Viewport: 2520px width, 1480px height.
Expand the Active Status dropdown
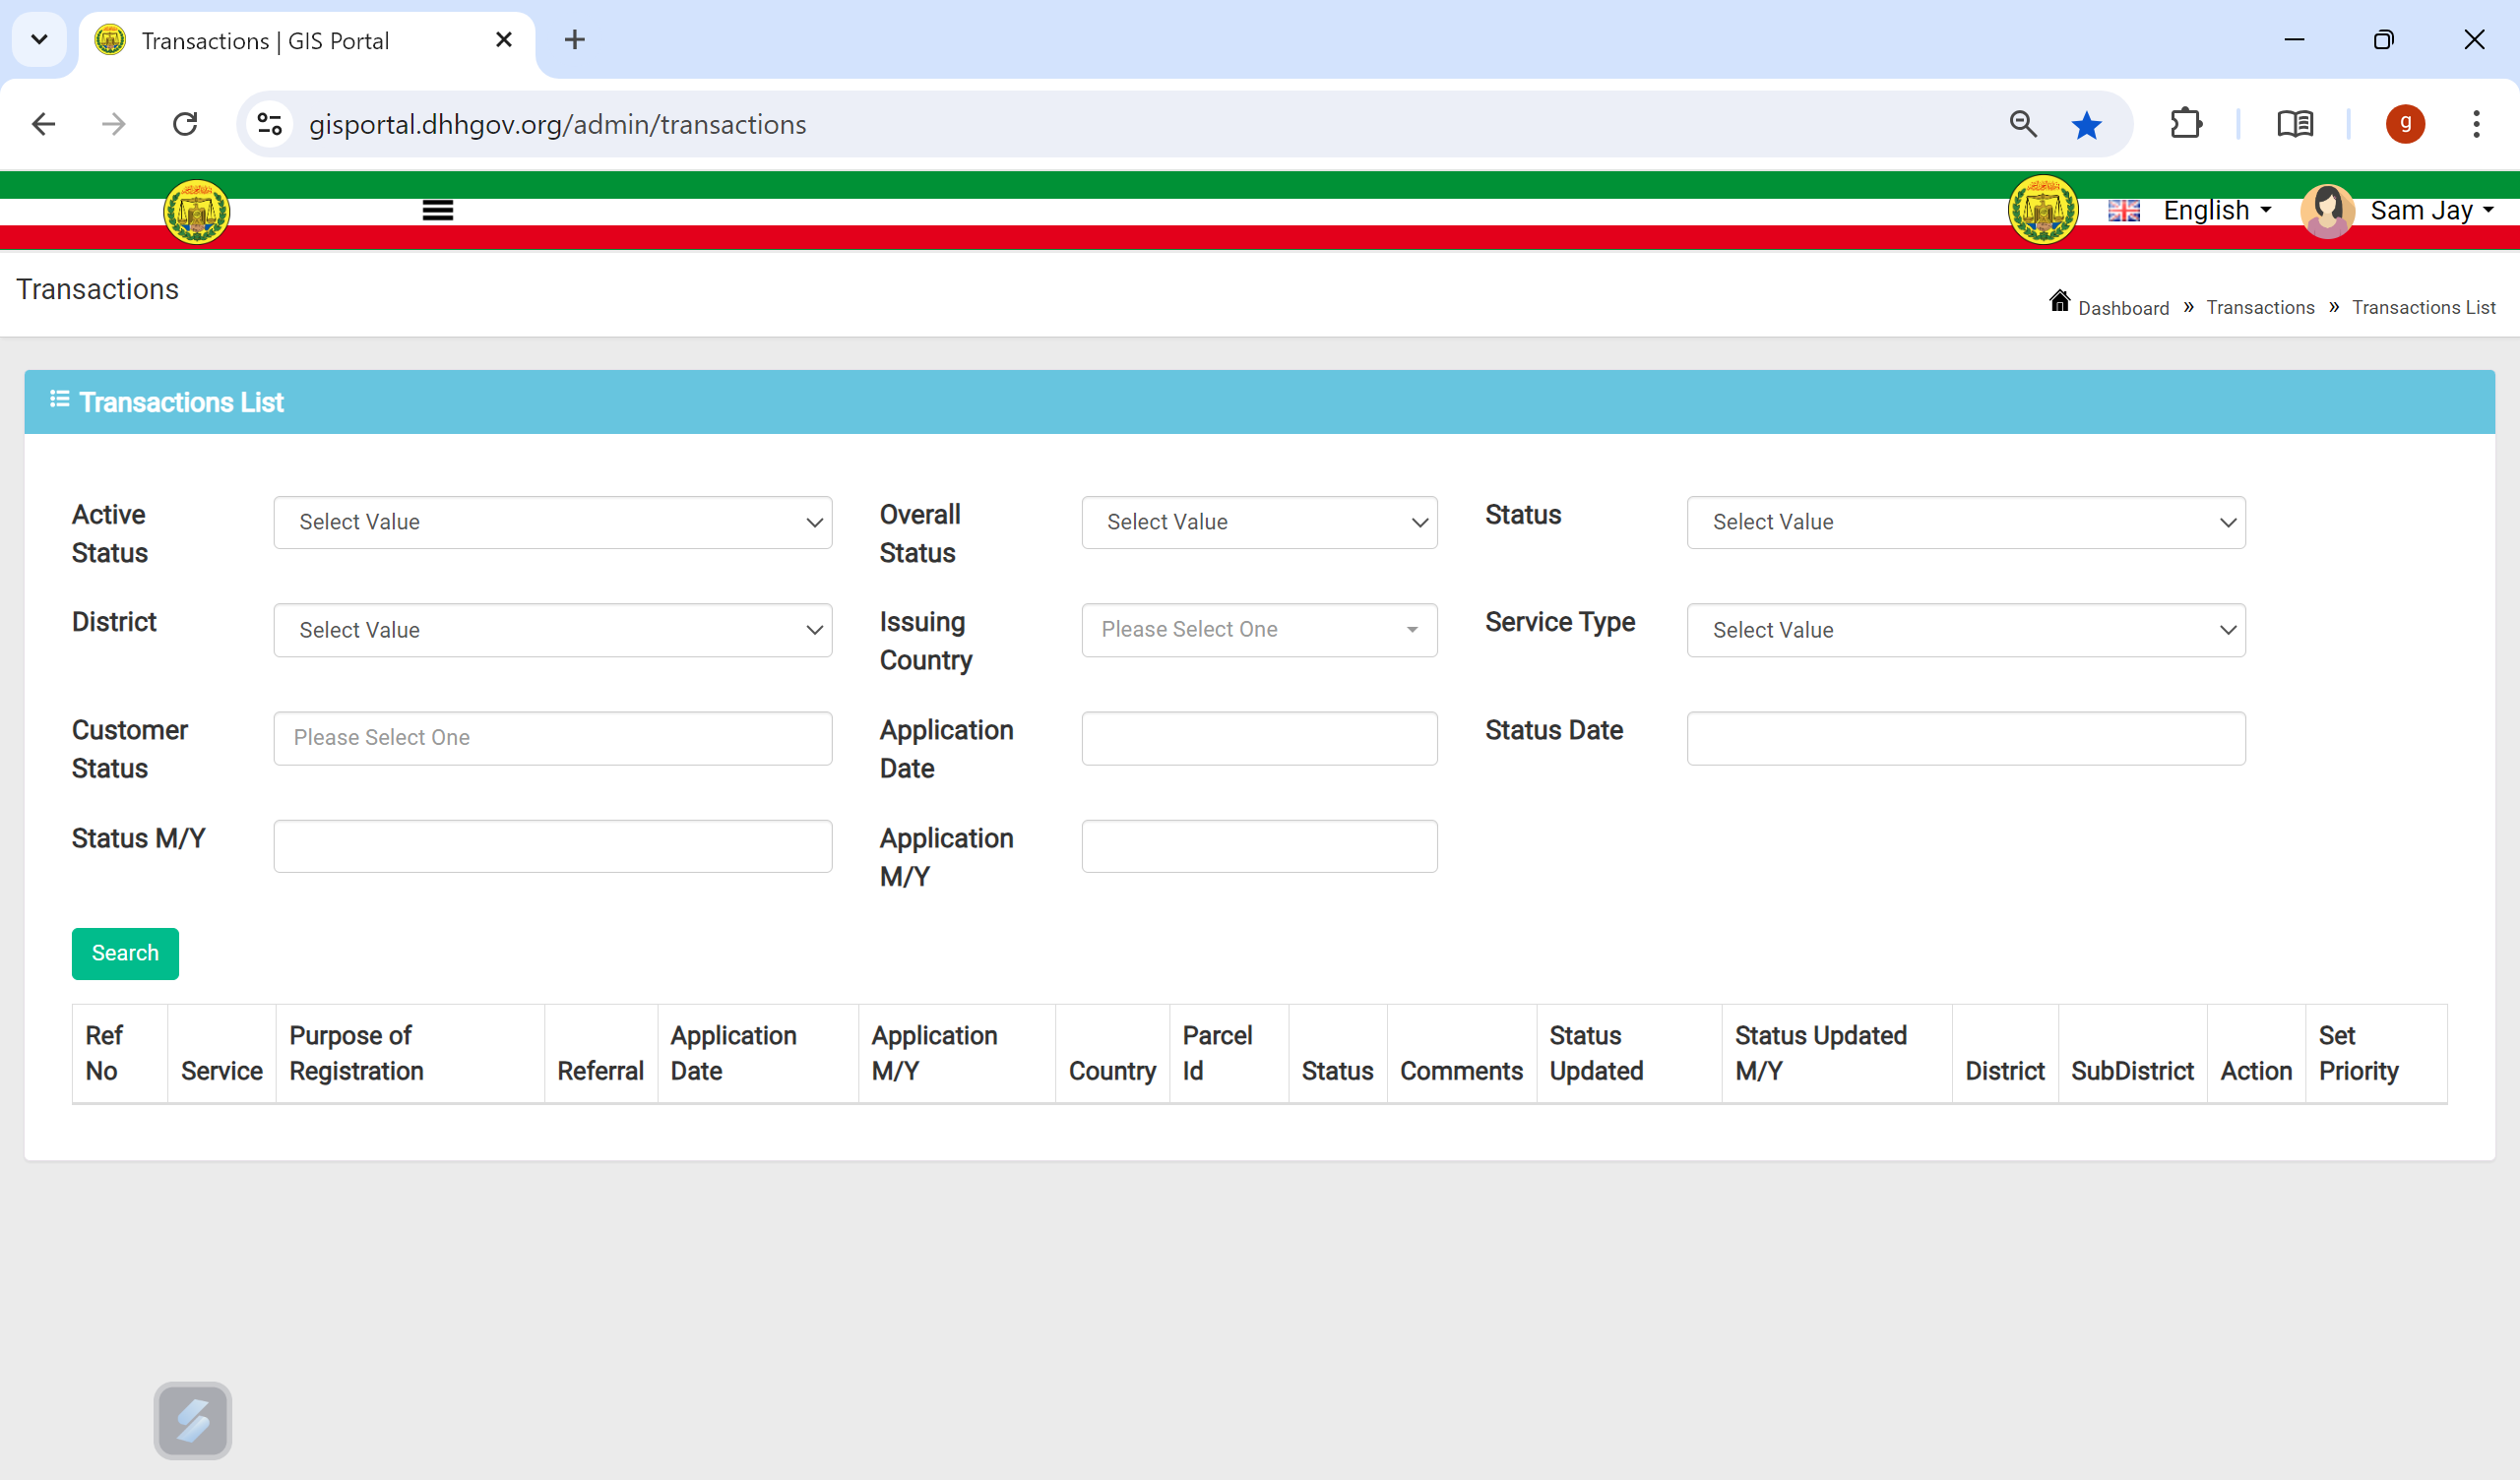tap(553, 522)
